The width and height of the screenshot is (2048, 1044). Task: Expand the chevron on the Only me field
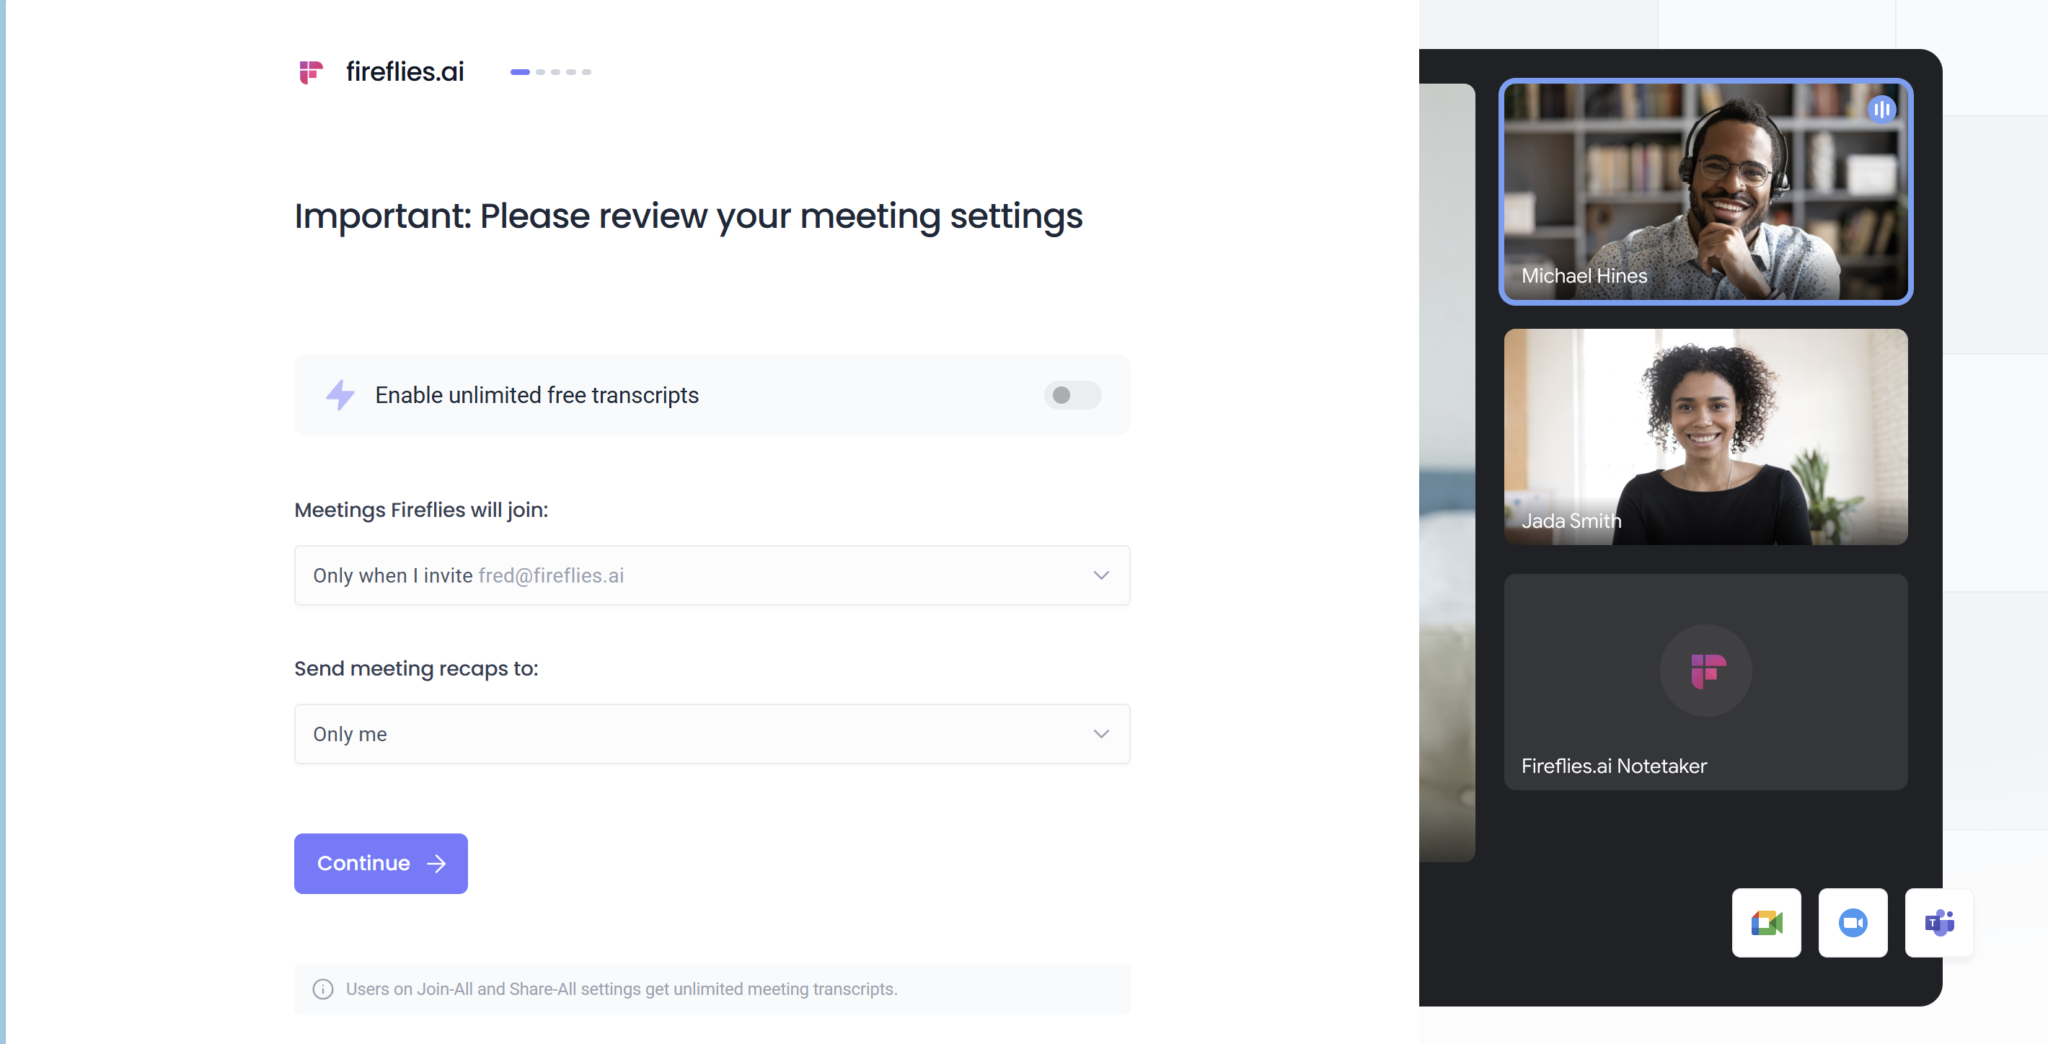click(x=1101, y=734)
